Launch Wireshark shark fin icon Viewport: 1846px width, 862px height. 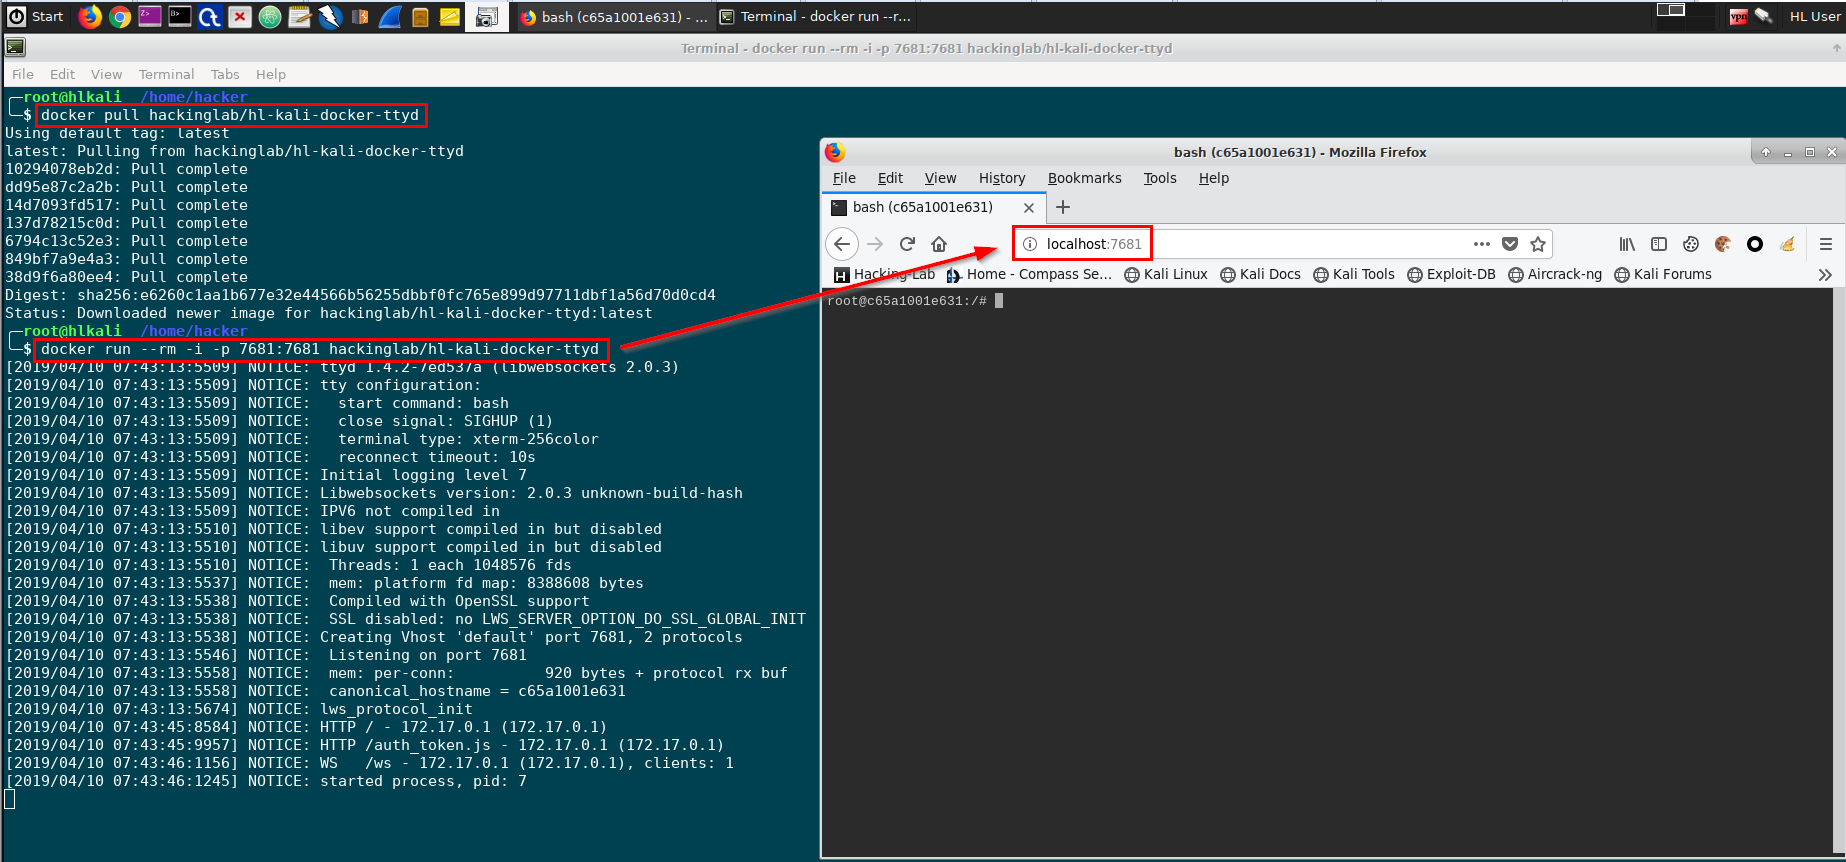(x=390, y=16)
